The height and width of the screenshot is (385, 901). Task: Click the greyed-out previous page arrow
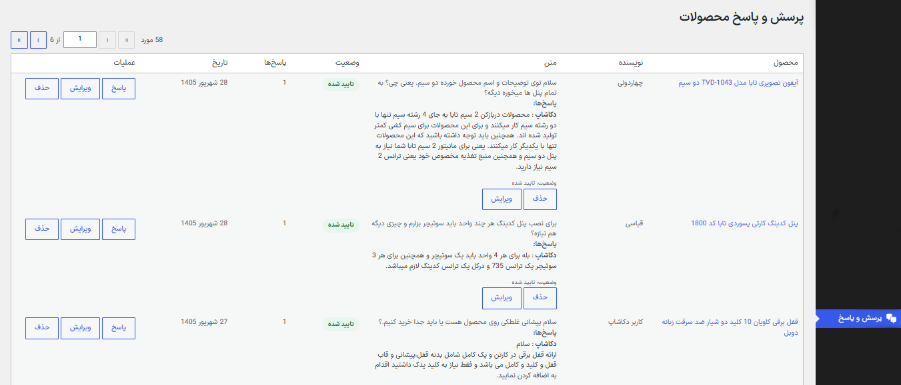click(x=107, y=40)
